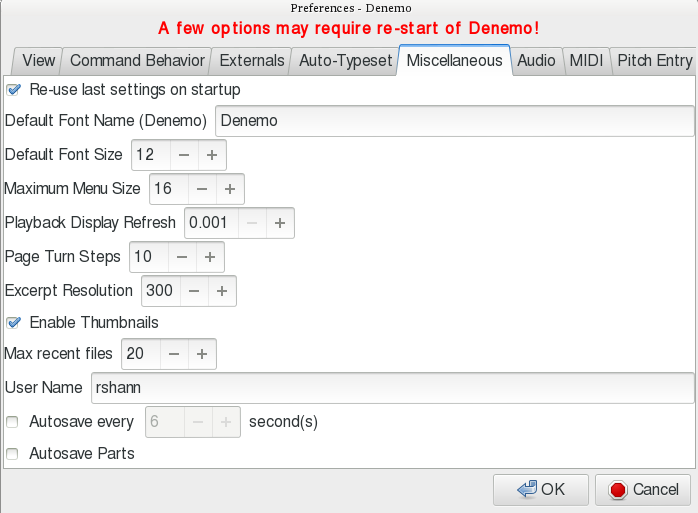Decrease Maximum Menu Size value
The width and height of the screenshot is (698, 513).
201,189
